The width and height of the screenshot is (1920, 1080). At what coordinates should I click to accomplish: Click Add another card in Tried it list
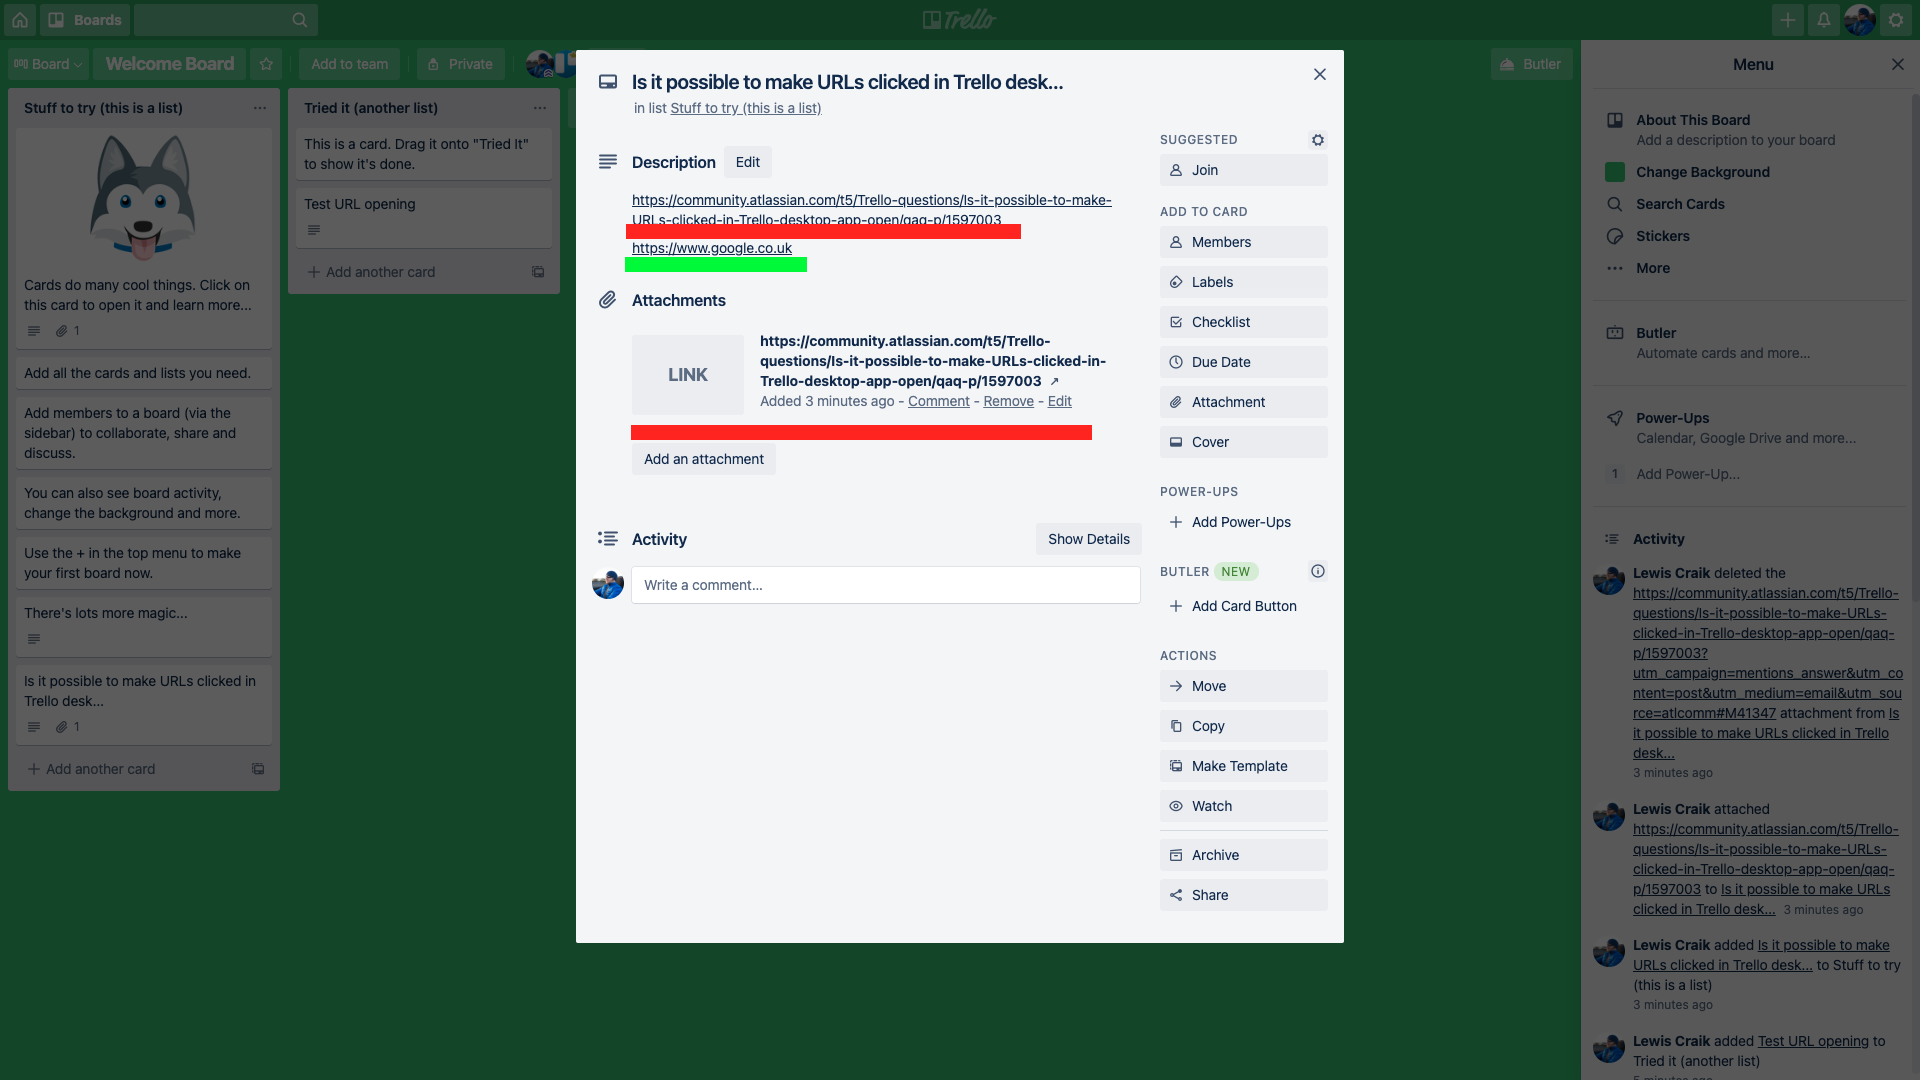(x=371, y=272)
